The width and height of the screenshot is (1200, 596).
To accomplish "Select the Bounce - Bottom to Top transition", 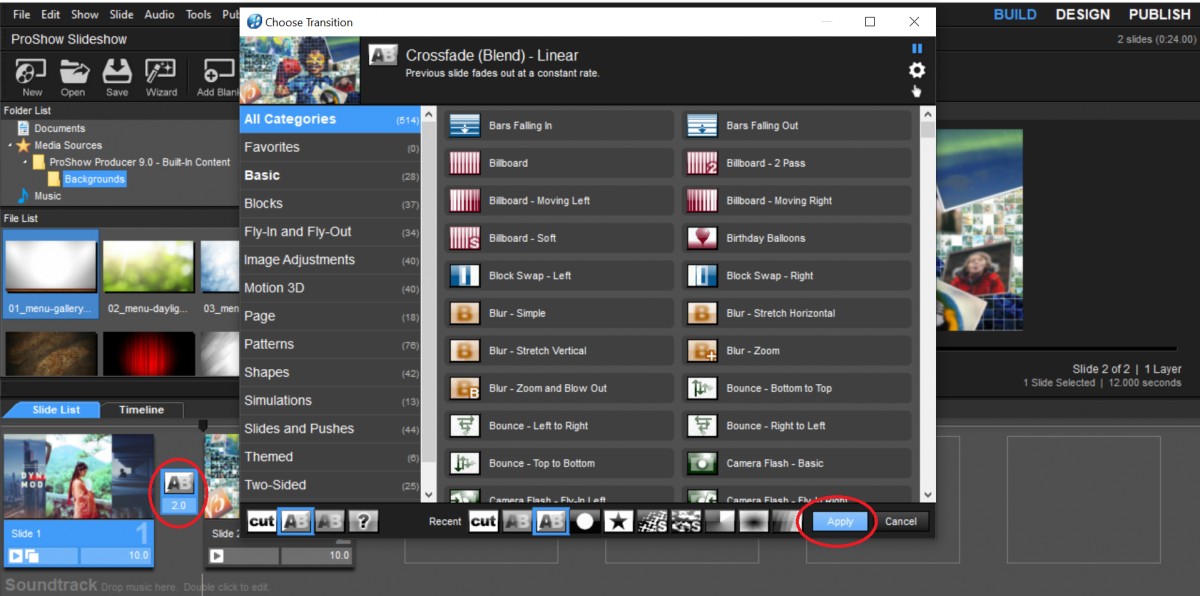I will point(797,388).
